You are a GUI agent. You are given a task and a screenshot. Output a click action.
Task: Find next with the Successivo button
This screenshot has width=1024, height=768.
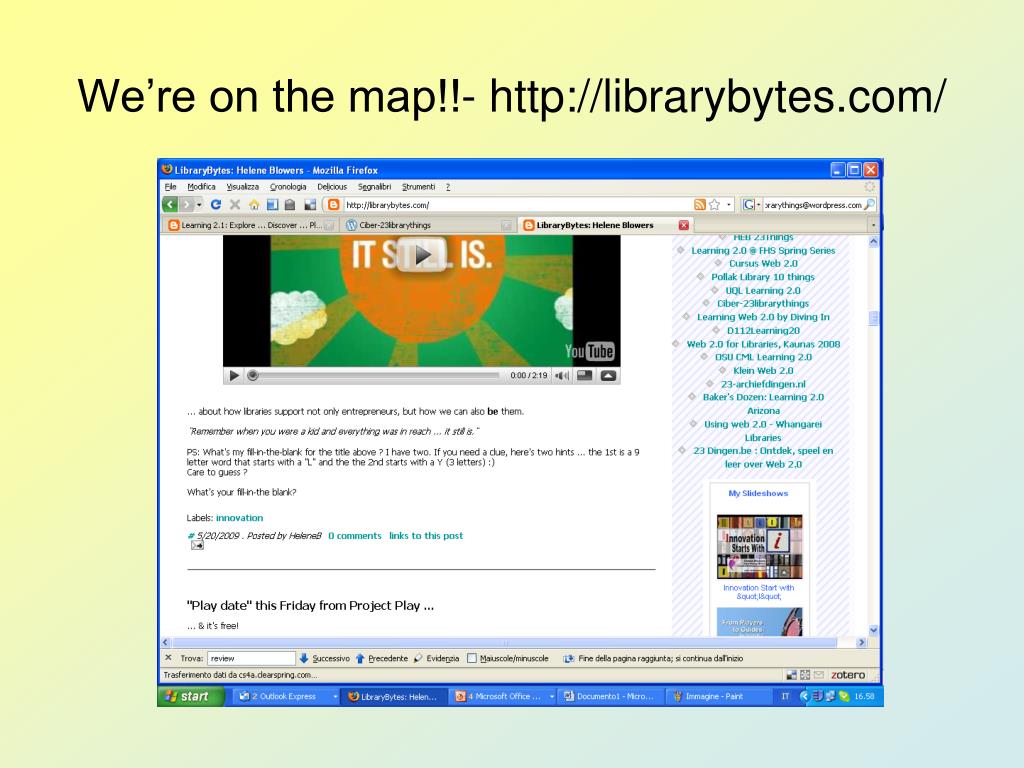[x=325, y=658]
